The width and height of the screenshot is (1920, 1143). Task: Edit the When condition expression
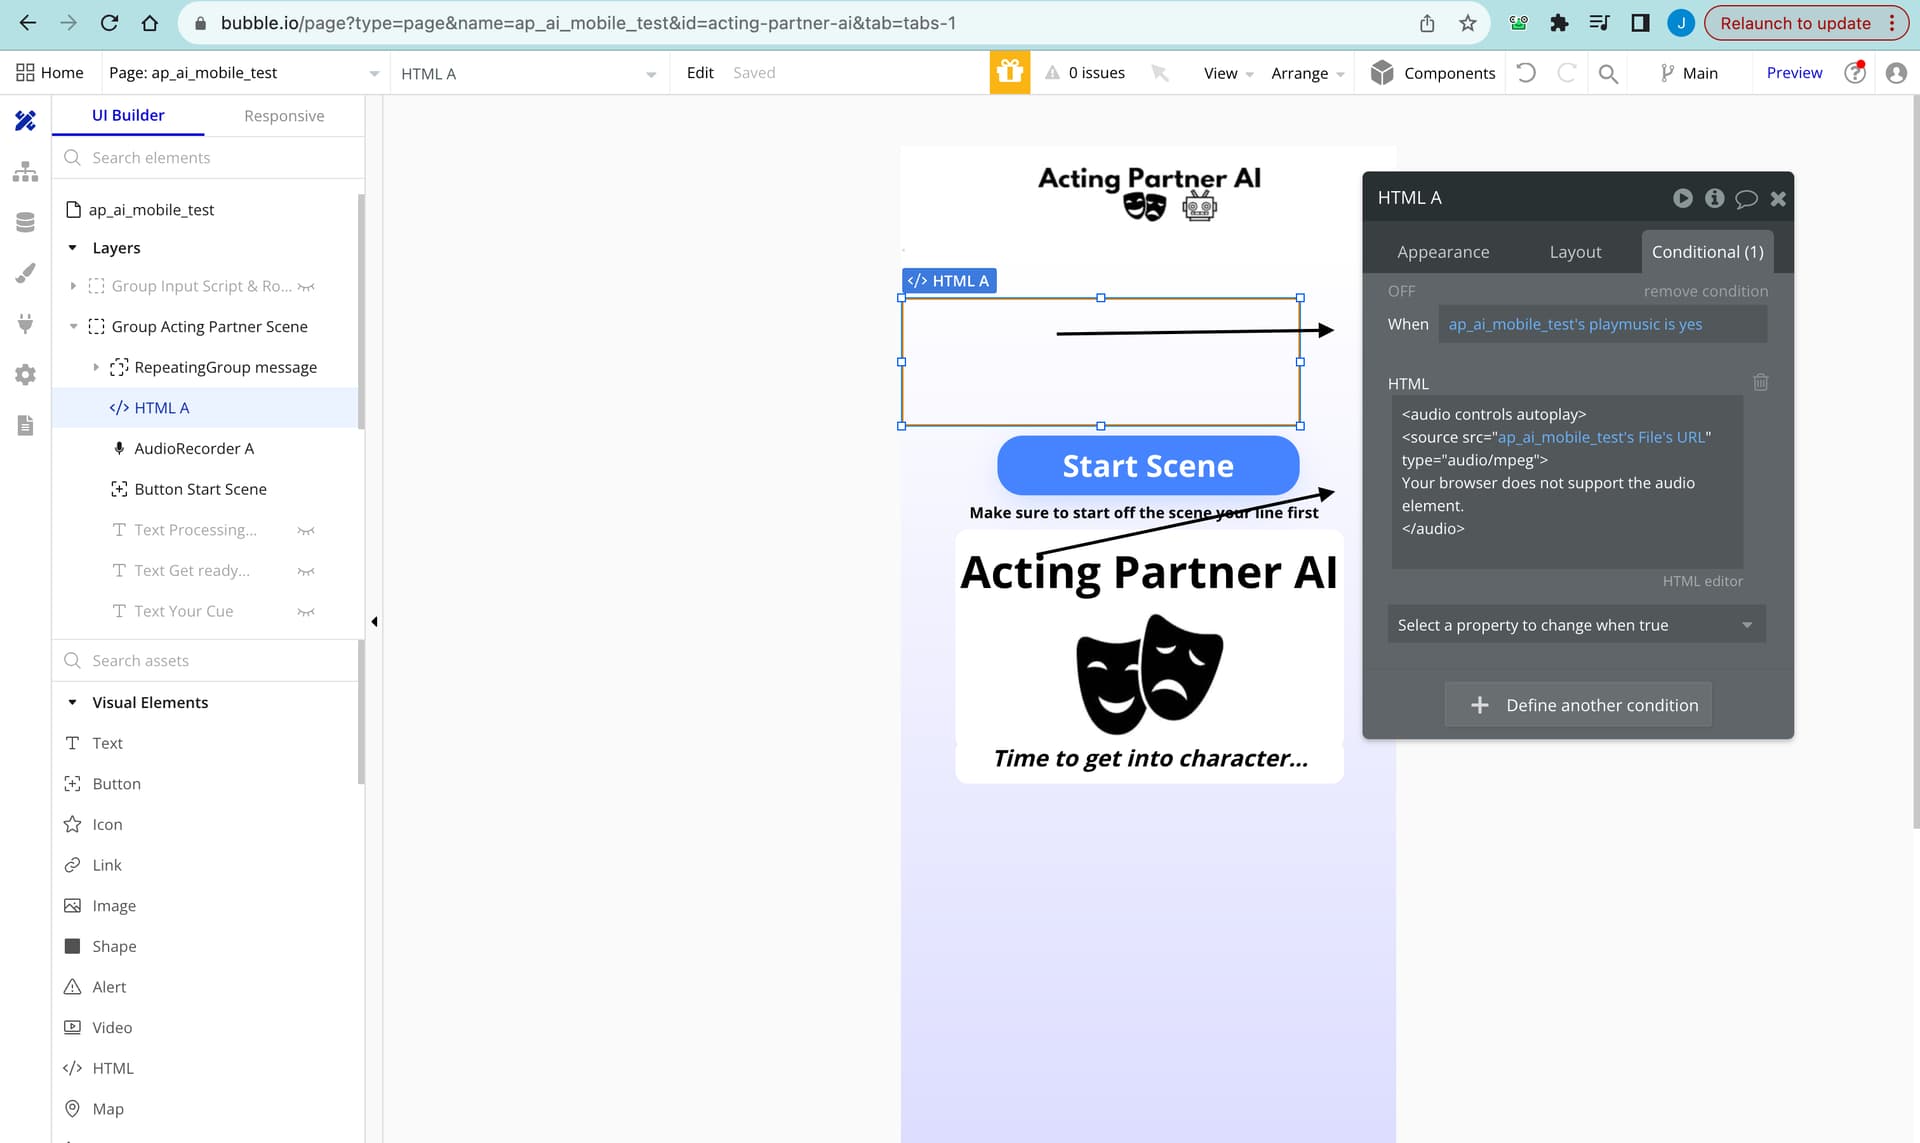(1602, 324)
